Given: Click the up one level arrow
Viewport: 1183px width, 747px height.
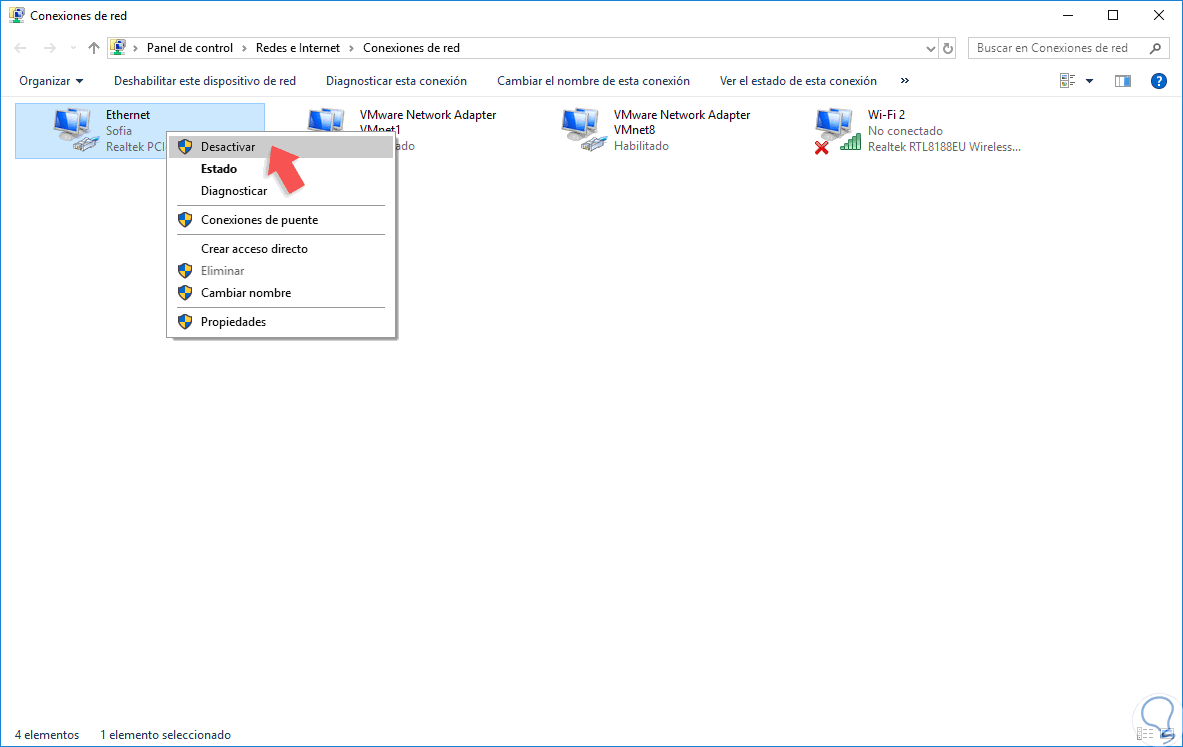Looking at the screenshot, I should point(94,48).
